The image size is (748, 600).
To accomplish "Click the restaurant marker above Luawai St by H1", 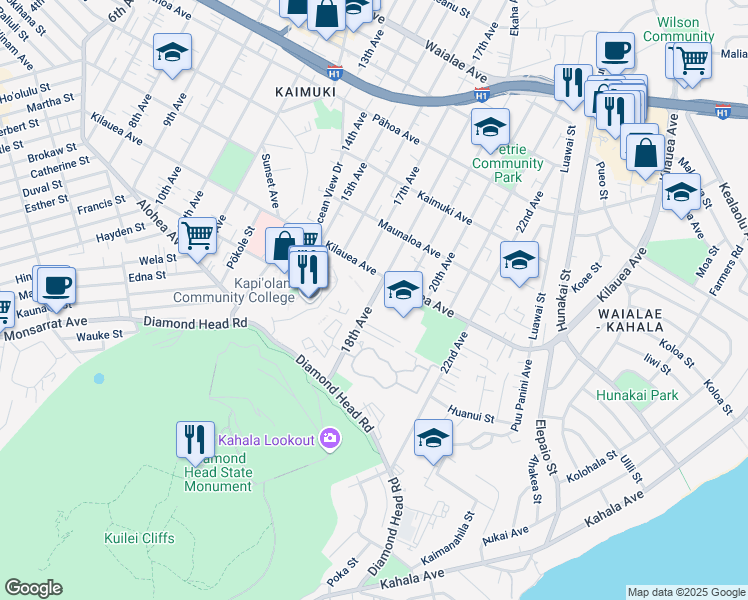I will point(571,85).
